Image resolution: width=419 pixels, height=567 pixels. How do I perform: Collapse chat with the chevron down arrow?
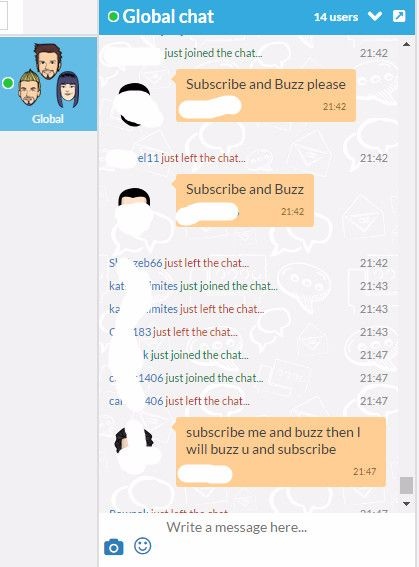point(375,16)
